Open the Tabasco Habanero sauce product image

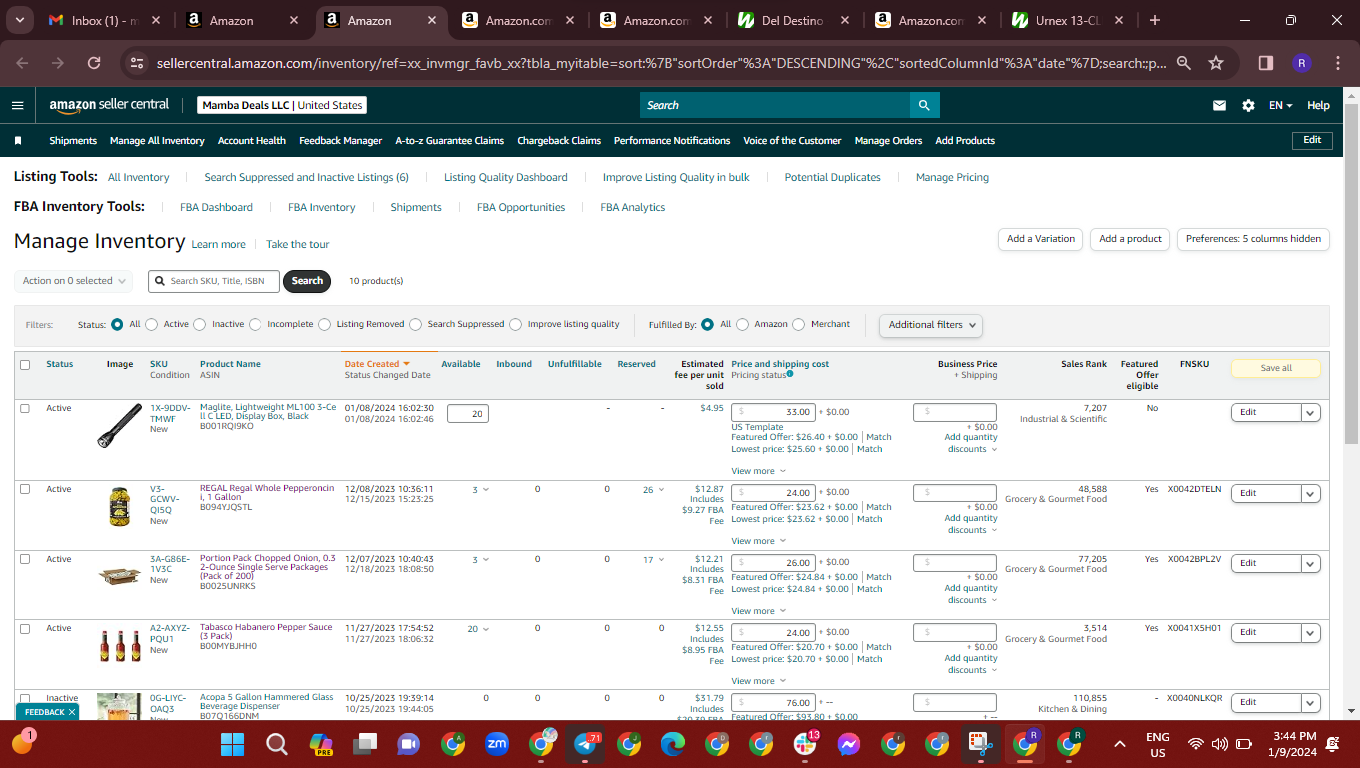tap(120, 646)
